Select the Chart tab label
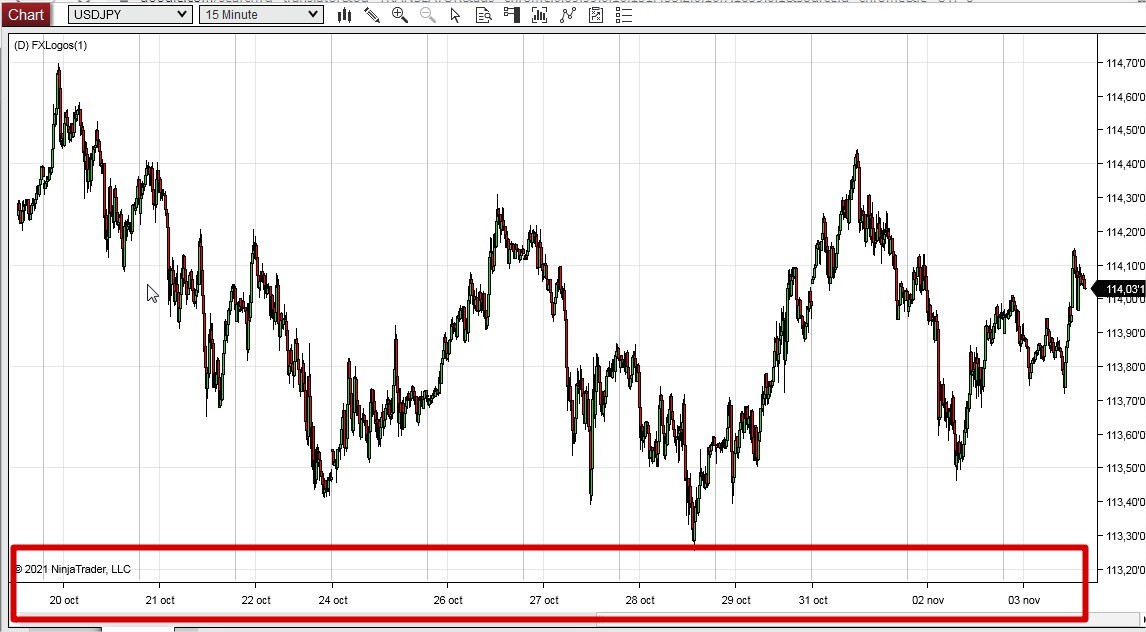 [x=26, y=15]
